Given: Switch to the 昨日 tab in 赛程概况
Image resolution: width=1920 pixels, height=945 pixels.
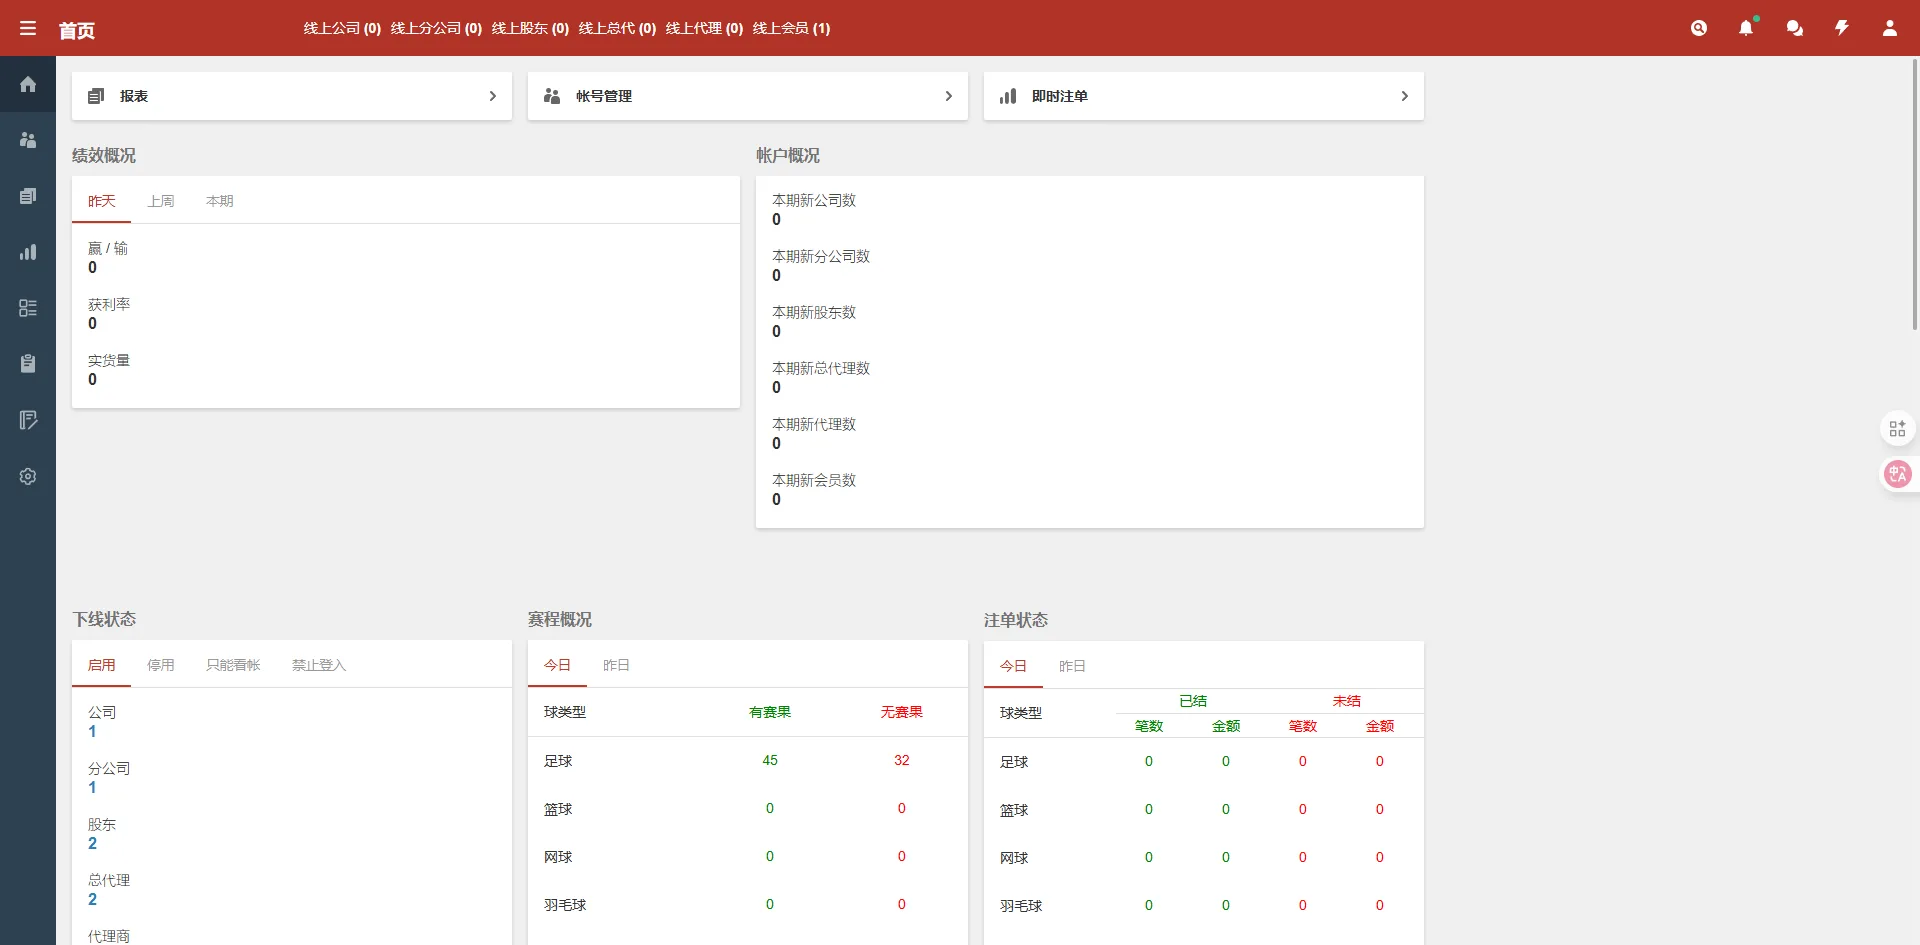Looking at the screenshot, I should [x=616, y=665].
